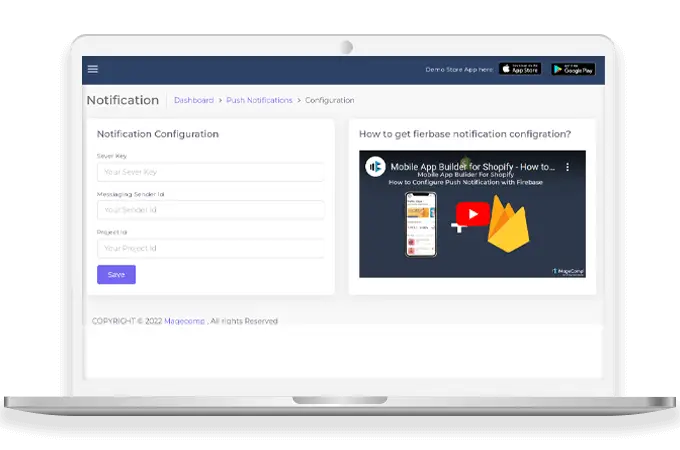The image size is (680, 450).
Task: Open the video's three-dot options menu
Action: 567,167
